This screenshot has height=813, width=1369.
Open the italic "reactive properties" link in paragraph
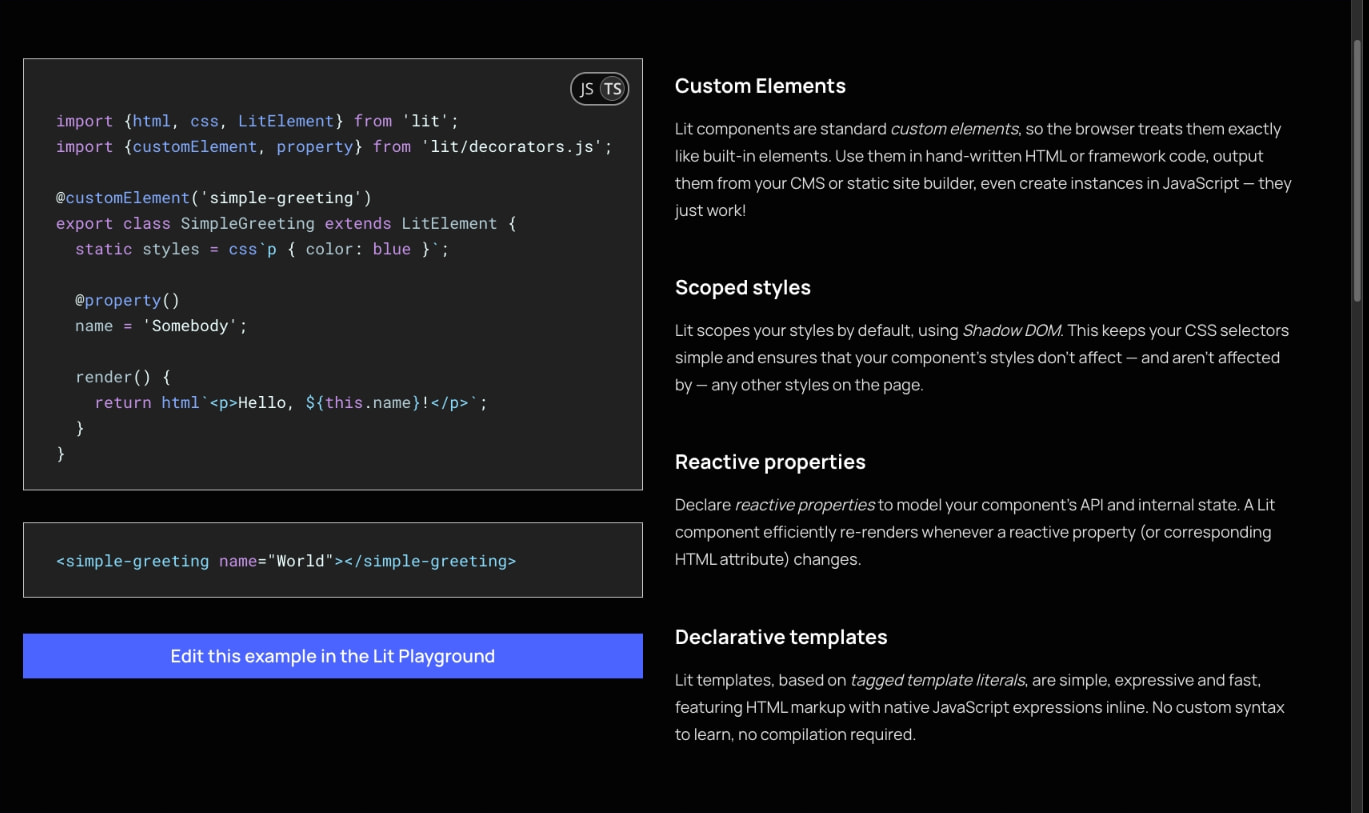tap(805, 505)
